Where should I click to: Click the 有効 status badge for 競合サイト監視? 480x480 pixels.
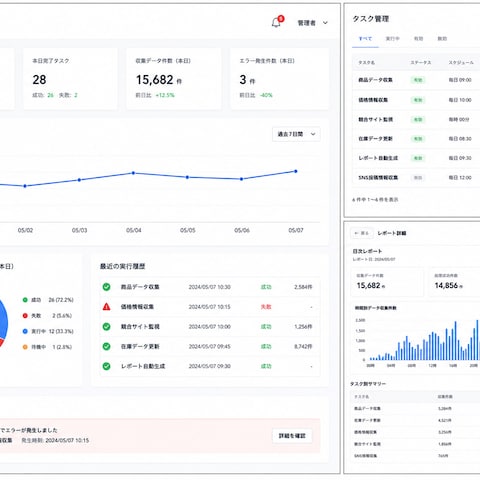coord(418,119)
